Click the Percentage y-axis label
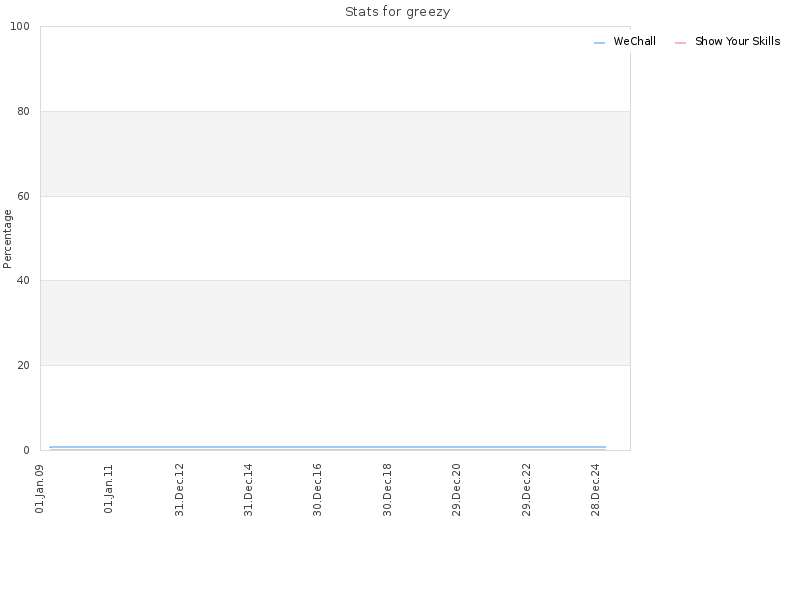The image size is (800, 600). click(7, 239)
